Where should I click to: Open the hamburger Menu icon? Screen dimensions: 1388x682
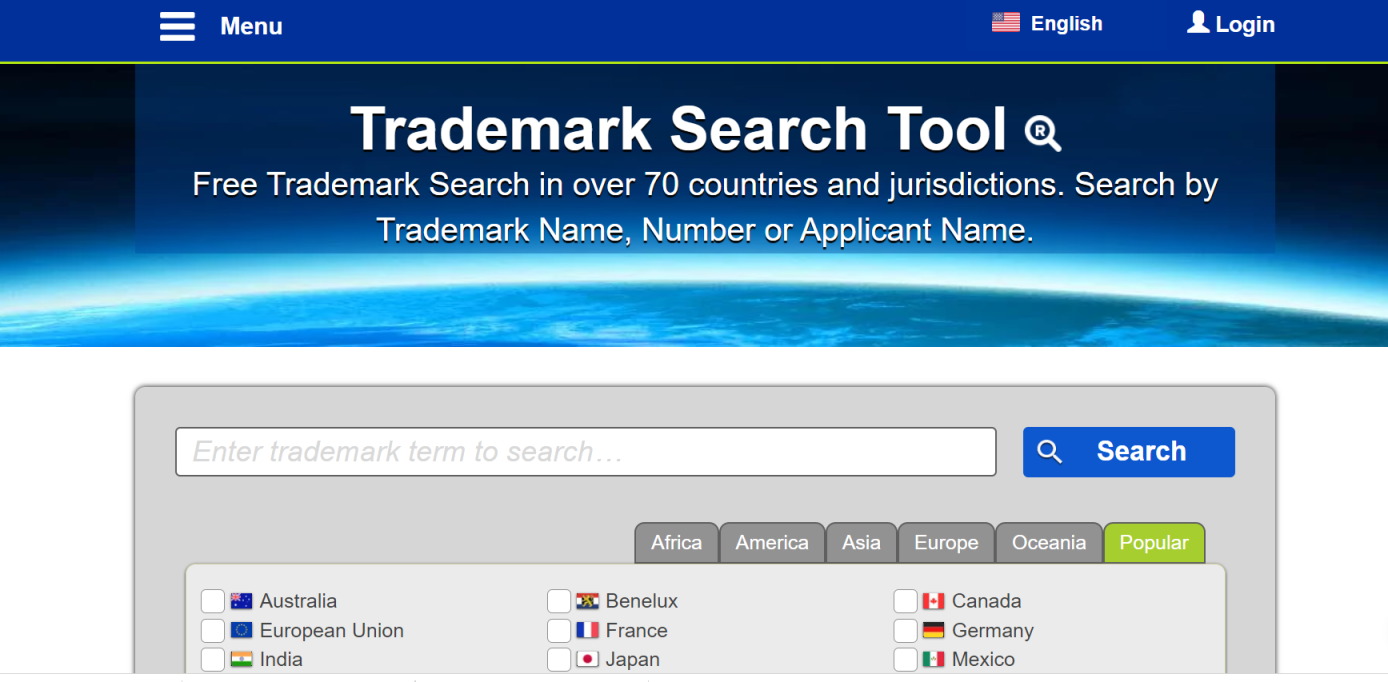click(x=177, y=26)
